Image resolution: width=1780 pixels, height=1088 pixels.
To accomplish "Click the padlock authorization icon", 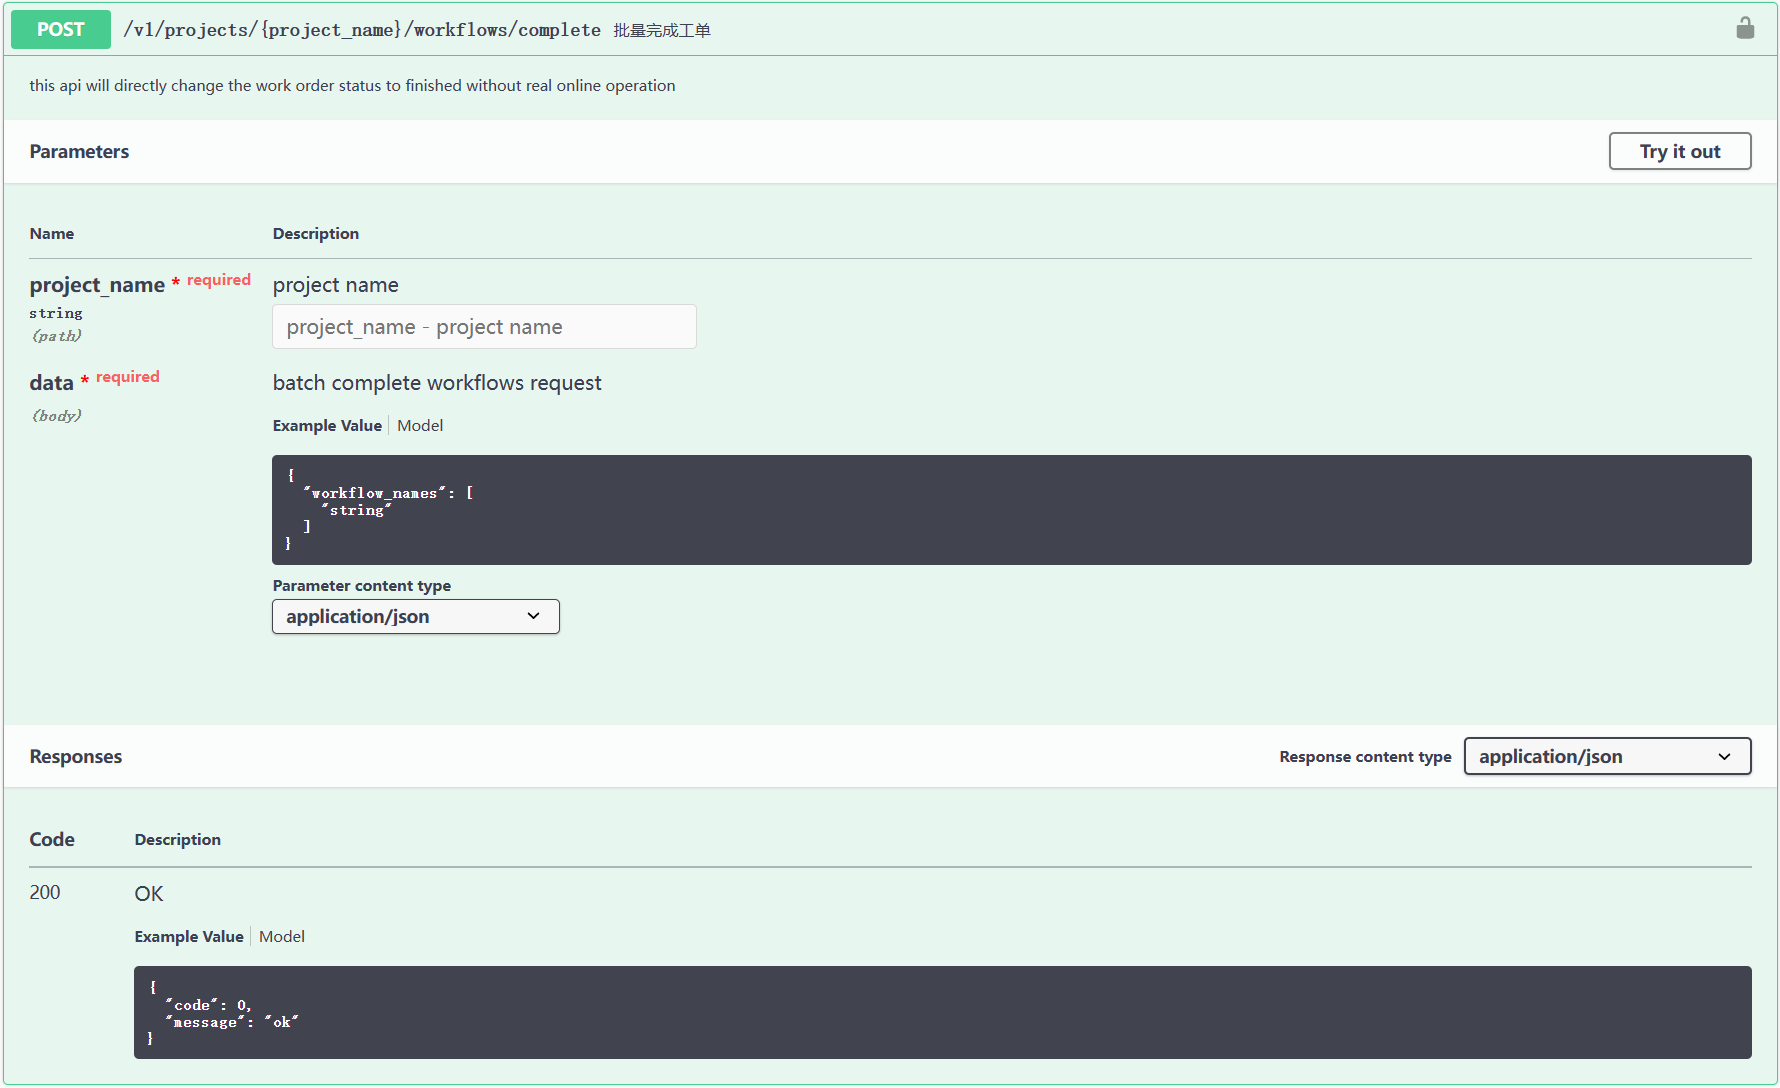I will coord(1745,28).
